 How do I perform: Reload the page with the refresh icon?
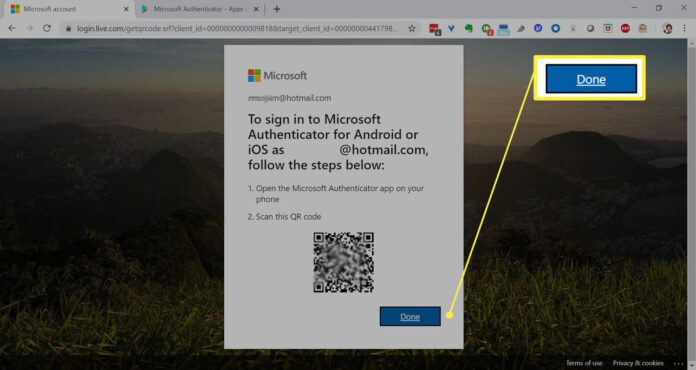pyautogui.click(x=47, y=28)
